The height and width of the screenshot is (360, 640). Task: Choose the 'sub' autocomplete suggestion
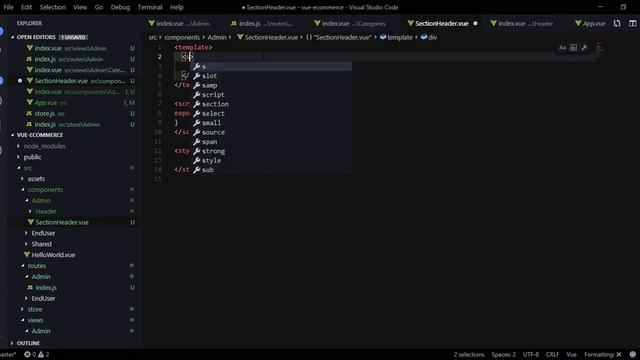[x=272, y=170]
